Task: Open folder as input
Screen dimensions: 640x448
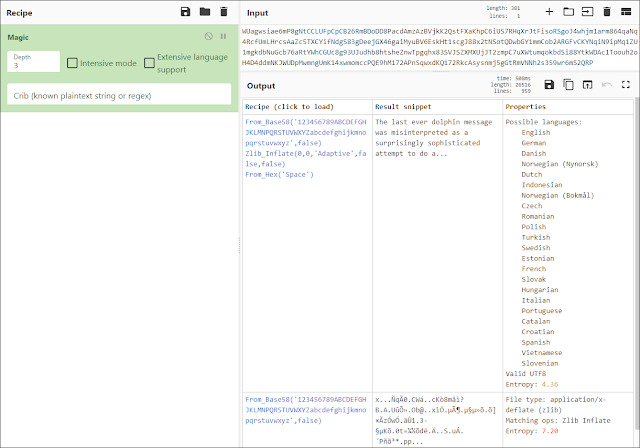Action: tap(568, 12)
